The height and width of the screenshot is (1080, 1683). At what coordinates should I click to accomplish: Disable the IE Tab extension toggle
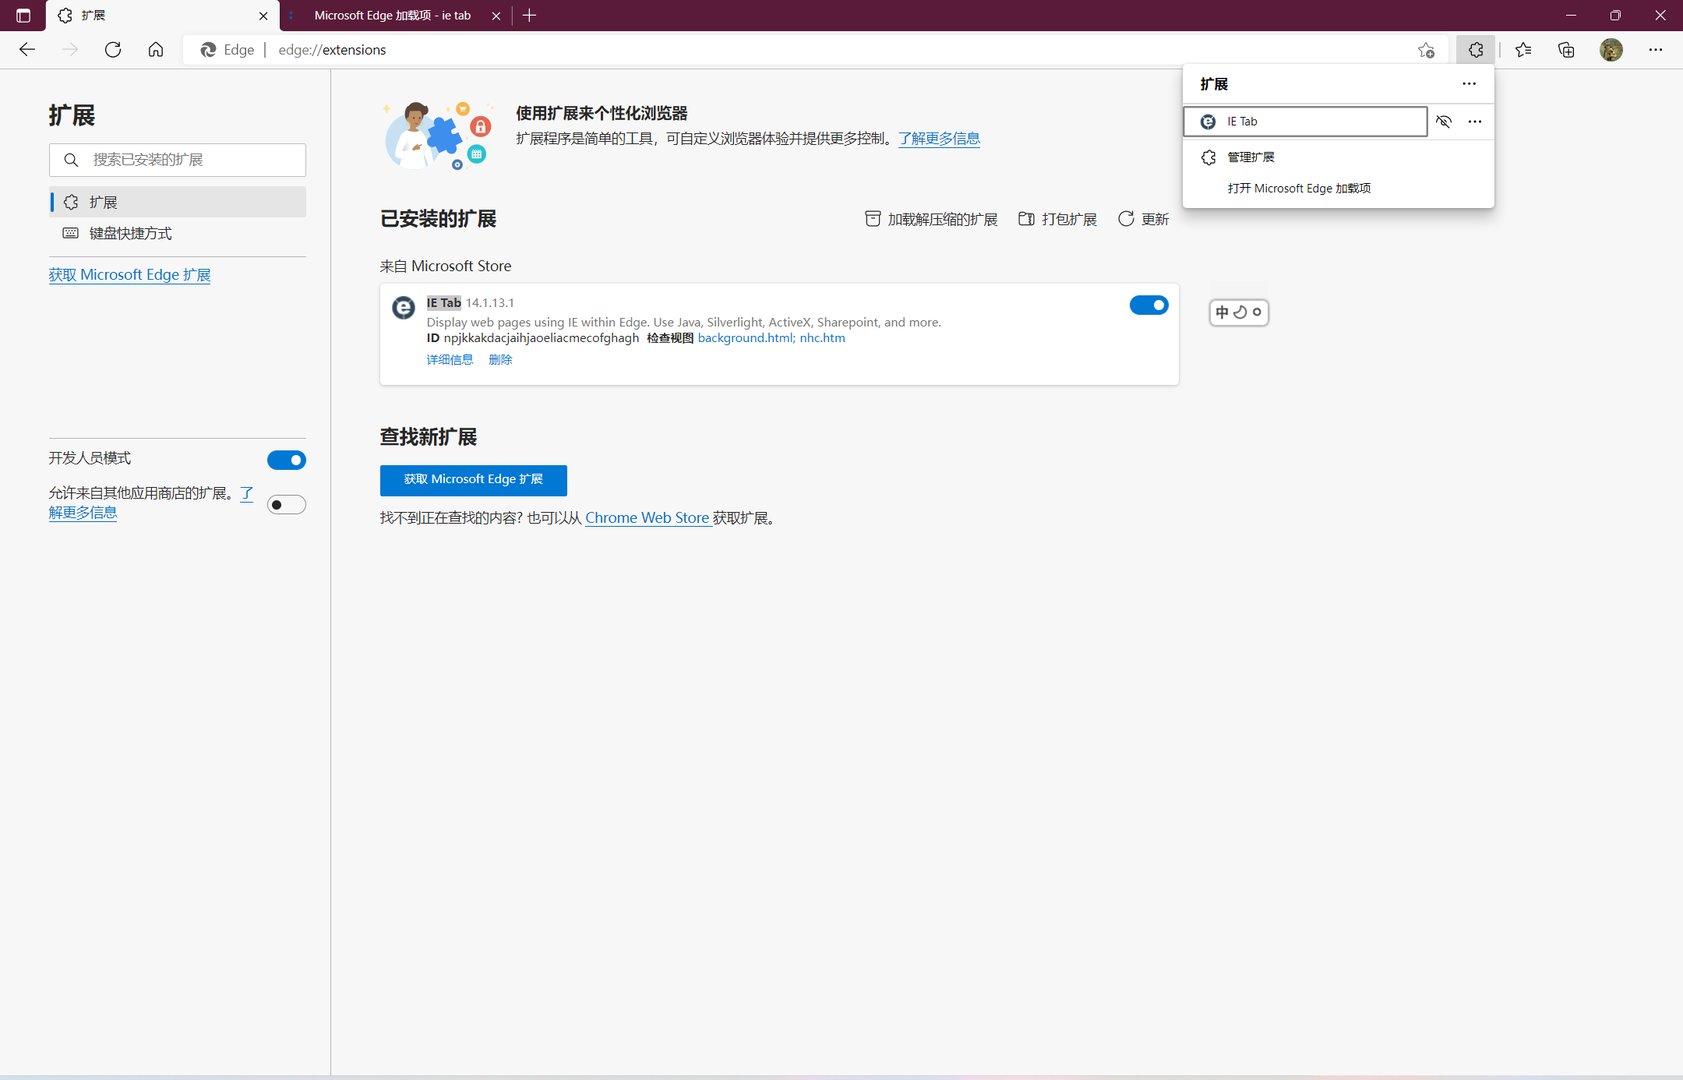(x=1148, y=305)
